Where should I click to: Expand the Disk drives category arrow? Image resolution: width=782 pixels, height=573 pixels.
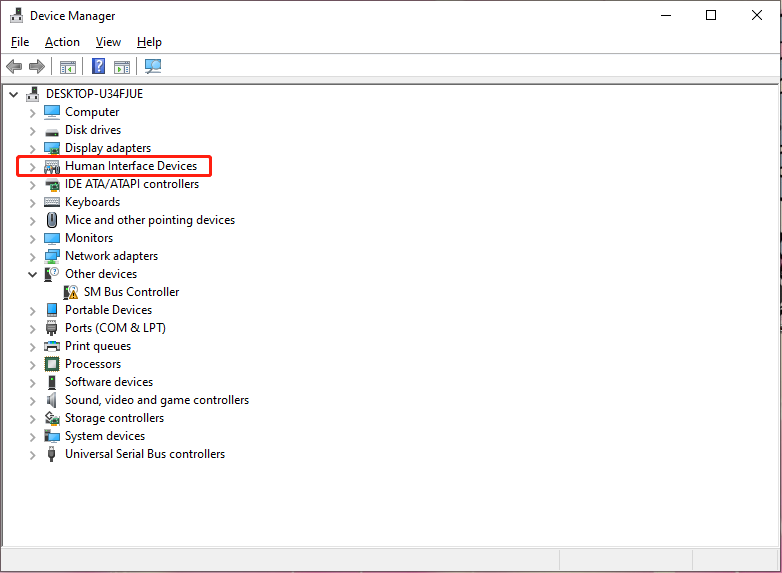point(32,131)
